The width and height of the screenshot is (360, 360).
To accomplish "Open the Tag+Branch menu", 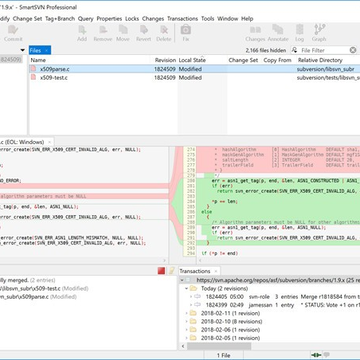I will pos(60,19).
